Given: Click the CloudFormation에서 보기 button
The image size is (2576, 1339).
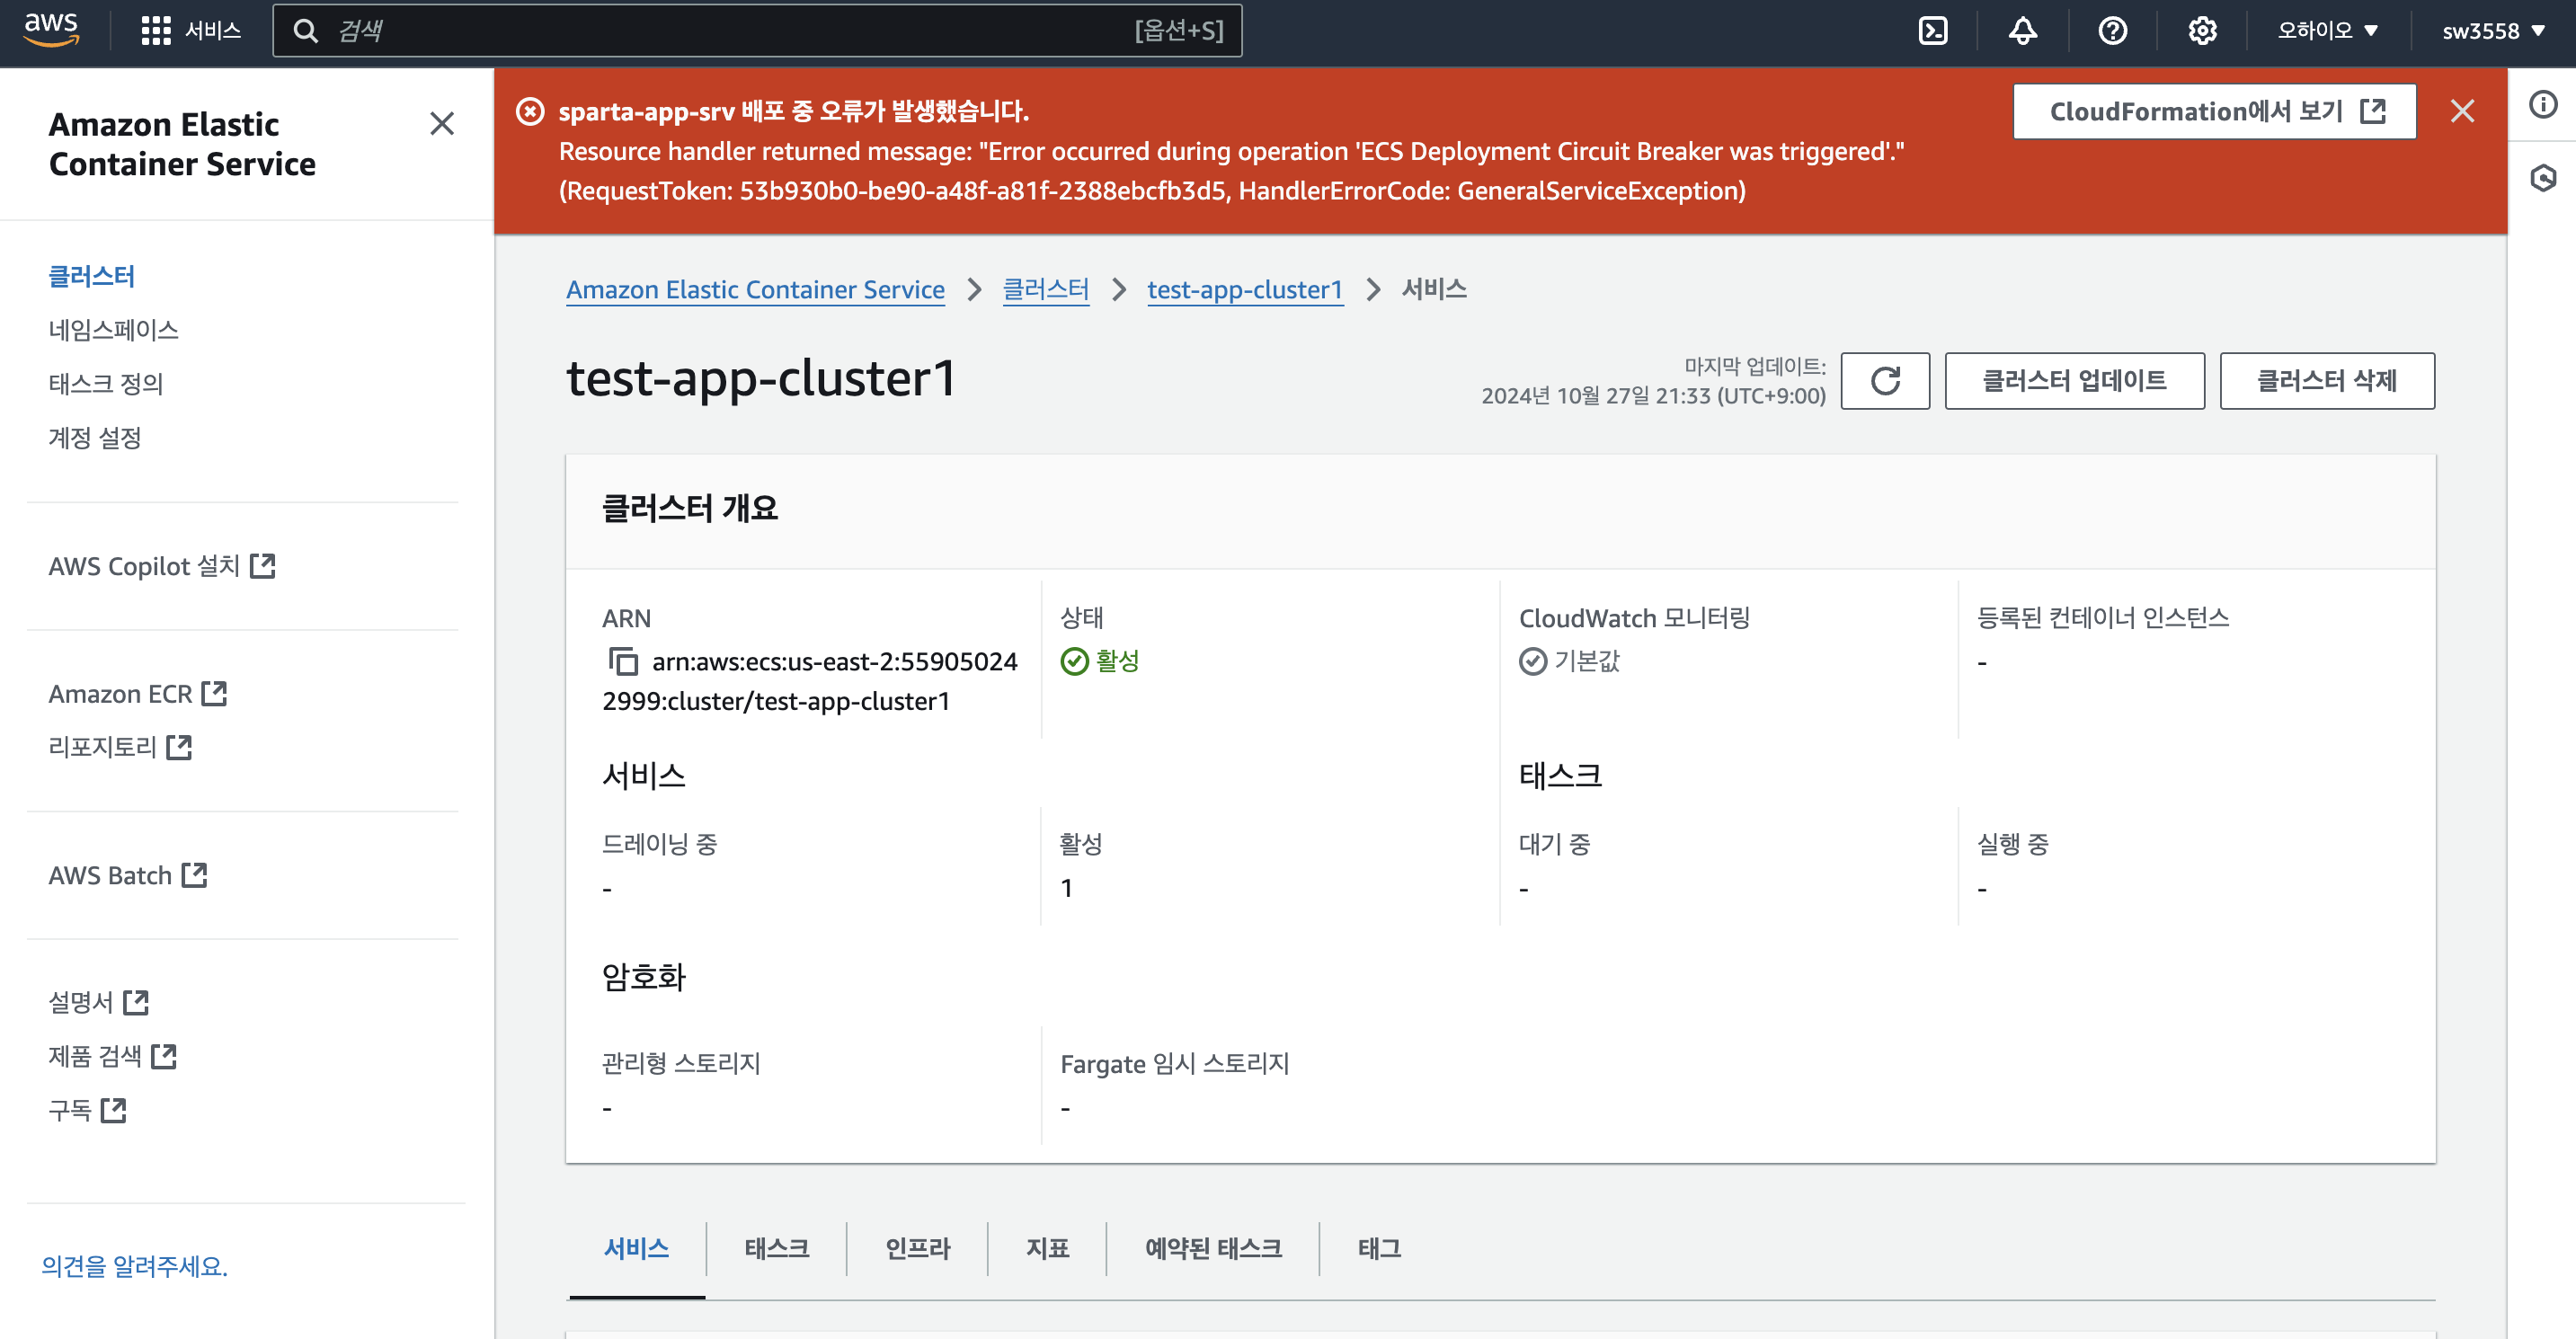Looking at the screenshot, I should coord(2214,111).
